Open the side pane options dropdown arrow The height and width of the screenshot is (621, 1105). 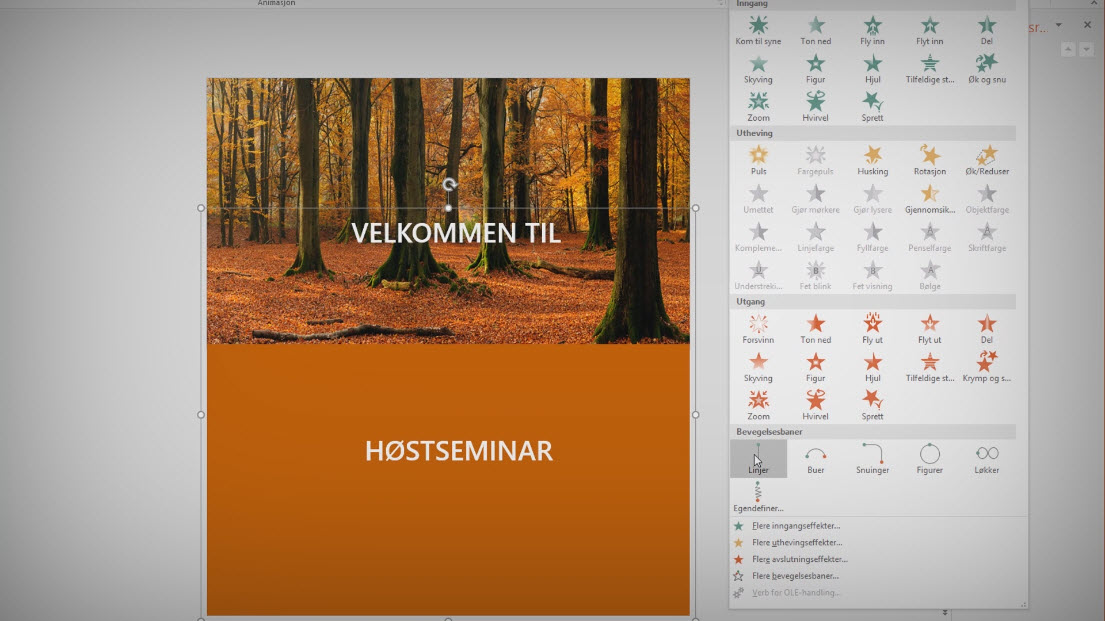pos(1058,25)
